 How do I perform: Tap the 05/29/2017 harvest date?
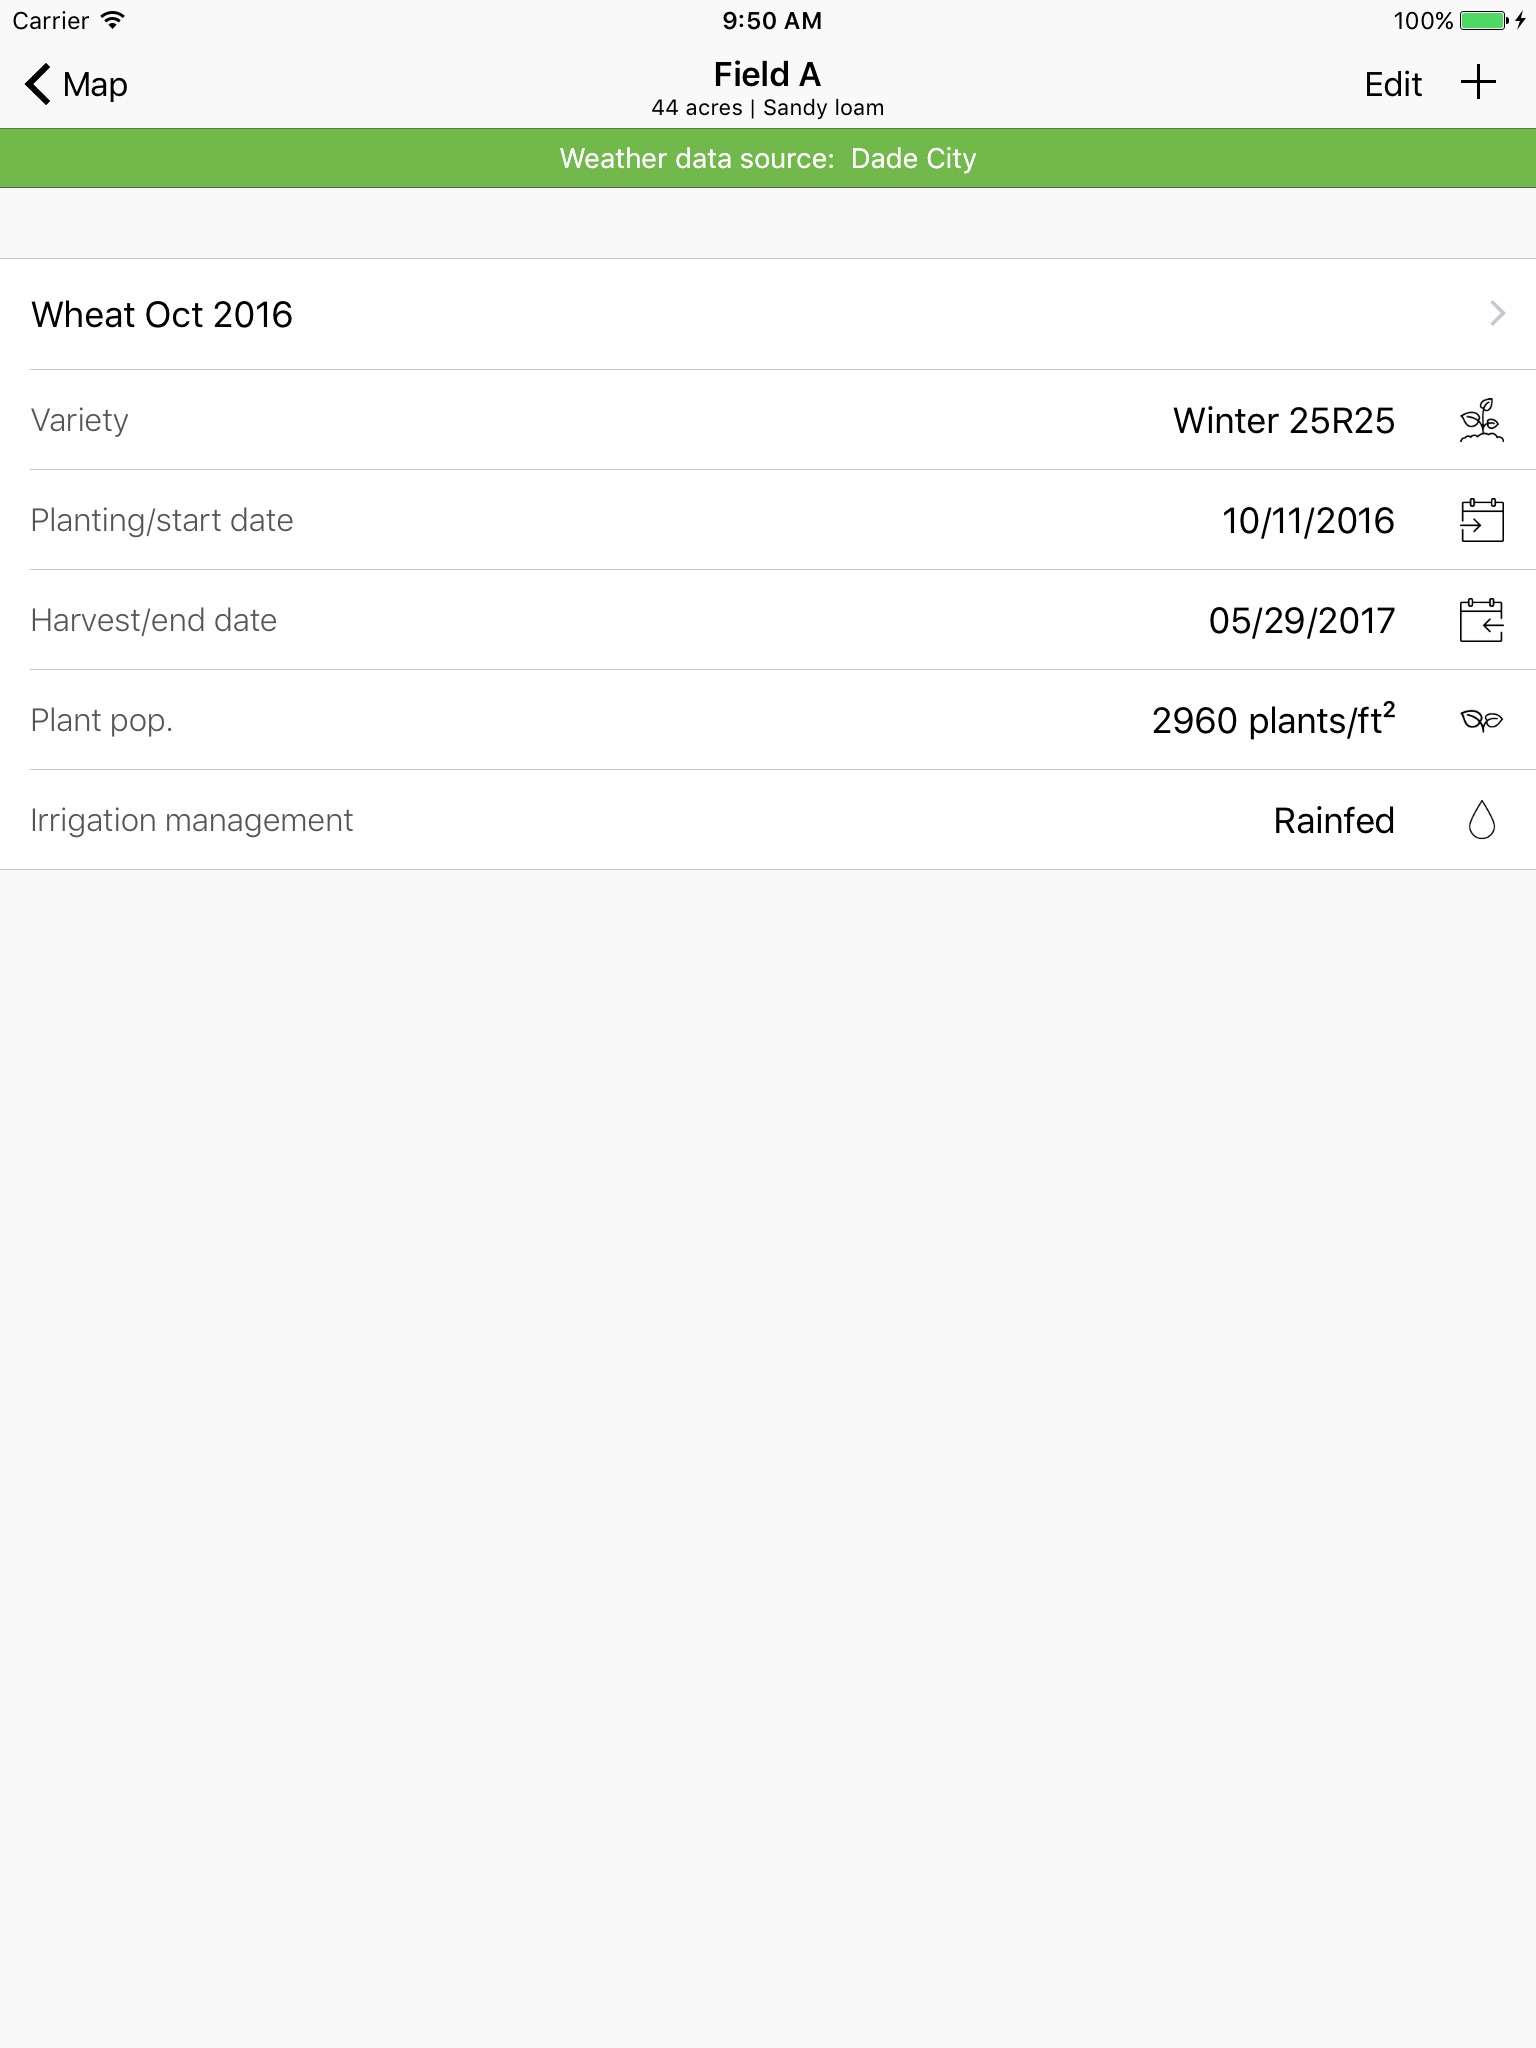pos(1301,621)
